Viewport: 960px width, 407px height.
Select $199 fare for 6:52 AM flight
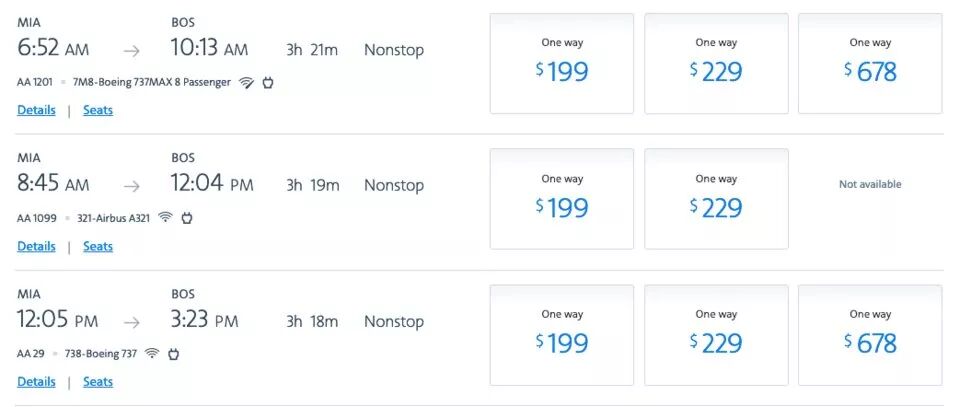pos(562,63)
